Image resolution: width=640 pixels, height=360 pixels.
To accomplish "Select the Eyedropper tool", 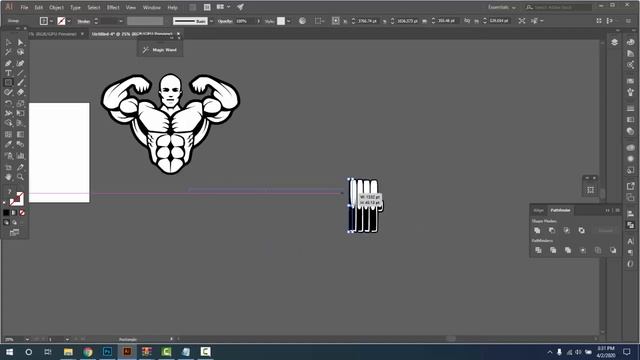I will 8,144.
